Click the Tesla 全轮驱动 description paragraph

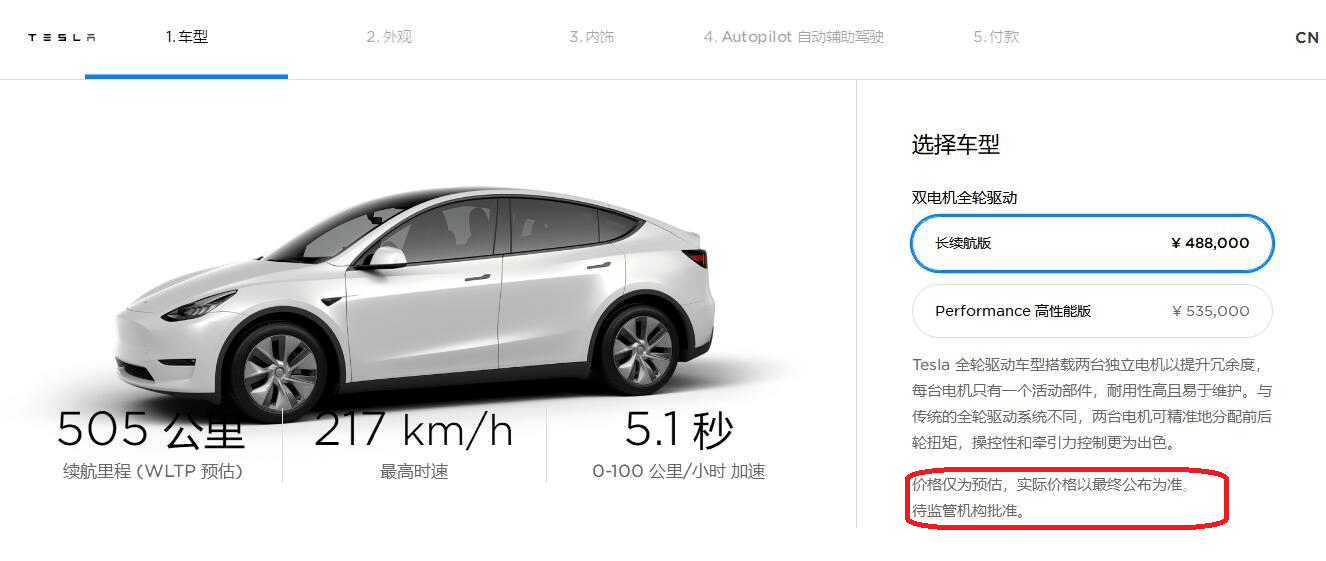(1092, 403)
